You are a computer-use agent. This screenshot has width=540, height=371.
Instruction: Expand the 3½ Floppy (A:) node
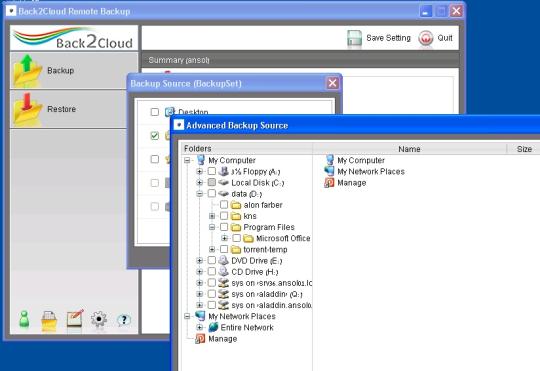coord(199,171)
